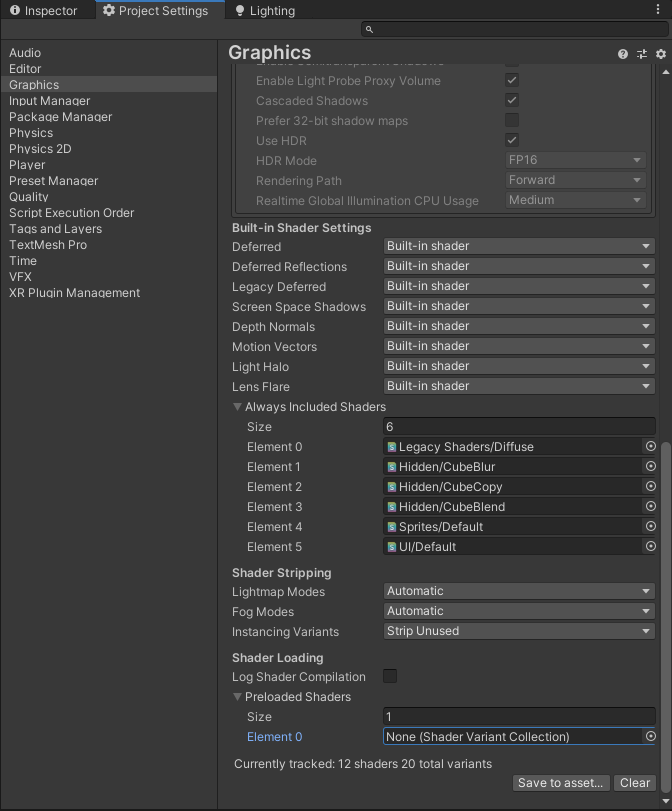Screen dimensions: 672x811
Task: Open the window's three-dot options menu
Action: (x=658, y=9)
